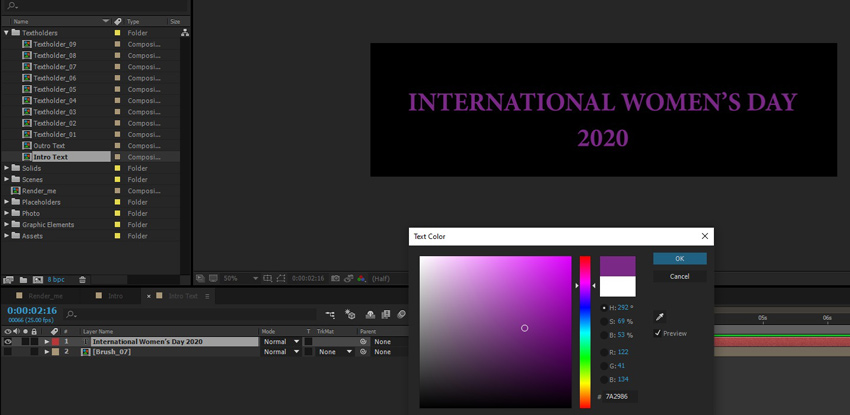The width and height of the screenshot is (850, 415).
Task: Select the Intro Text timeline tab
Action: pyautogui.click(x=183, y=296)
